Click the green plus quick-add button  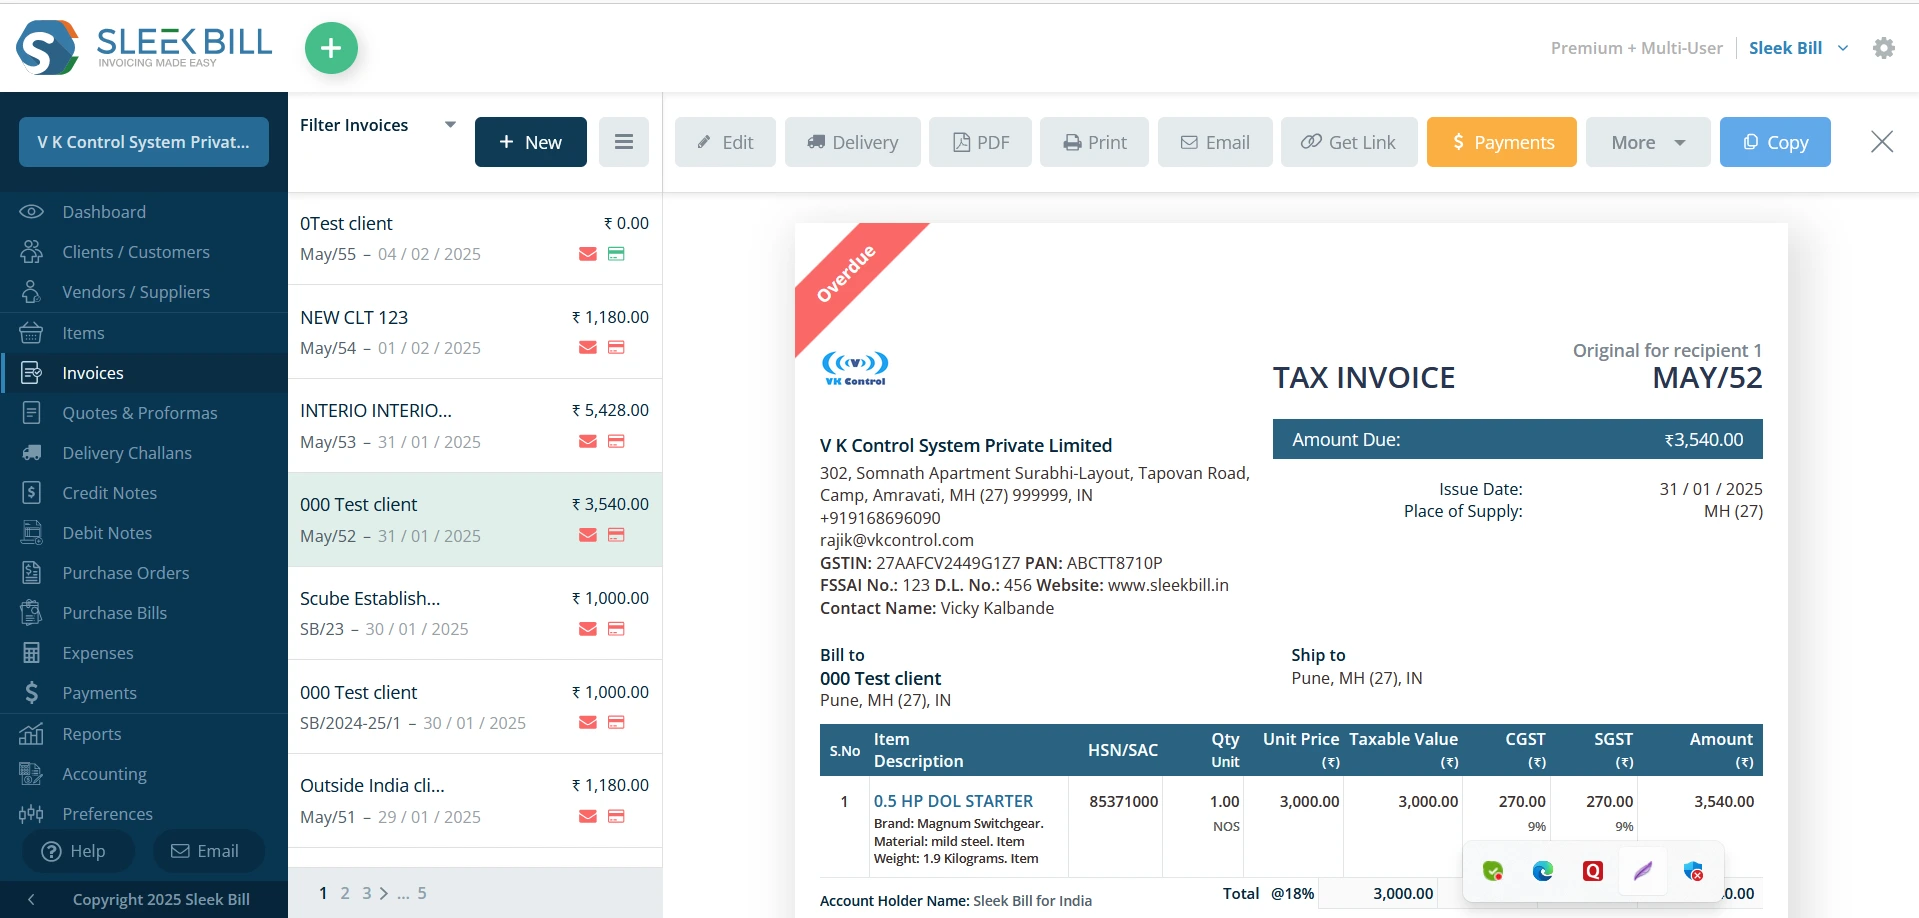331,48
